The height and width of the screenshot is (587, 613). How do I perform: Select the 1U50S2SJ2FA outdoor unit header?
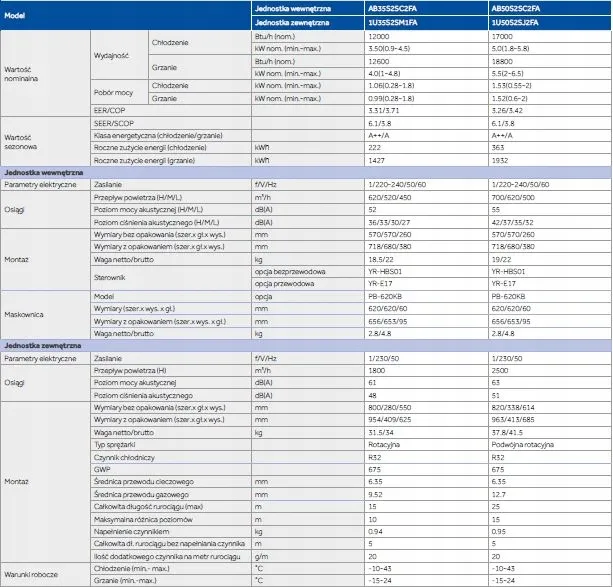tap(550, 23)
